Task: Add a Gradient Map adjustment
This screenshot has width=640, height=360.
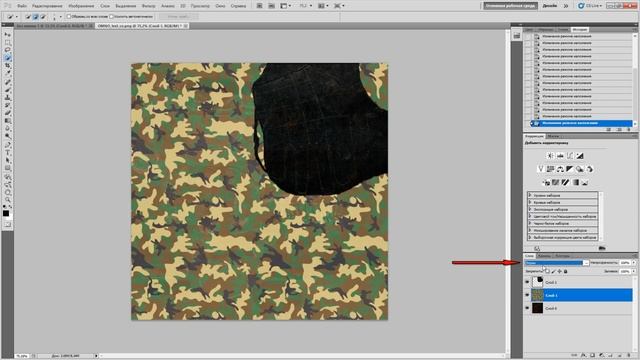Action: (576, 182)
